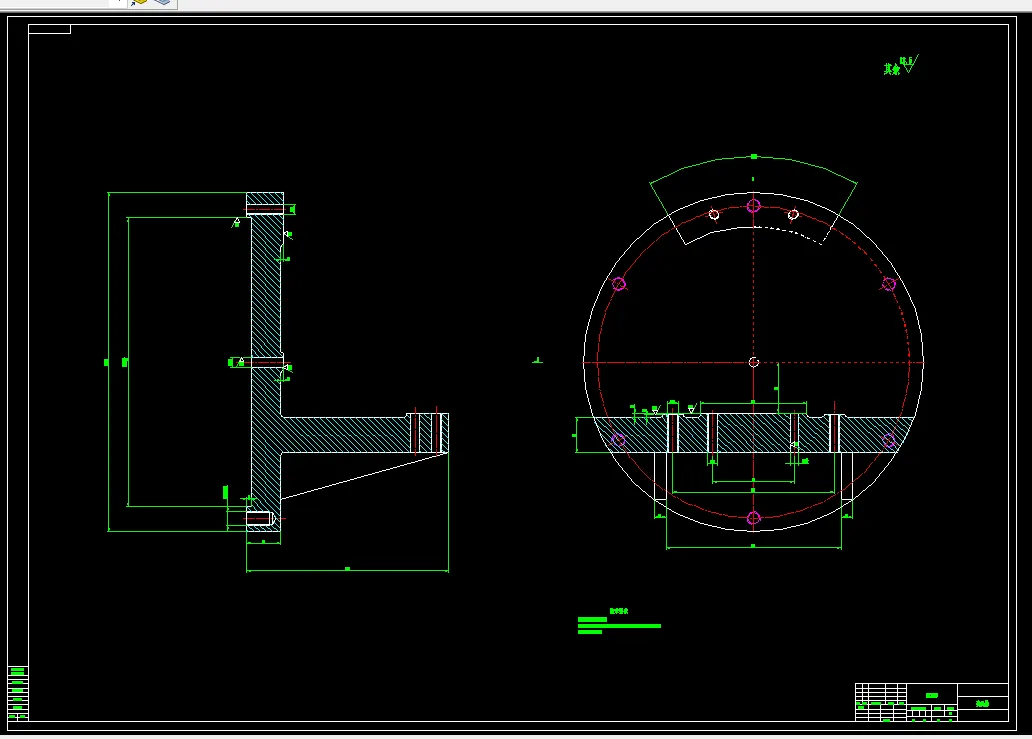Select the magenta hole in left hatched section
The image size is (1032, 739).
pyautogui.click(x=618, y=440)
